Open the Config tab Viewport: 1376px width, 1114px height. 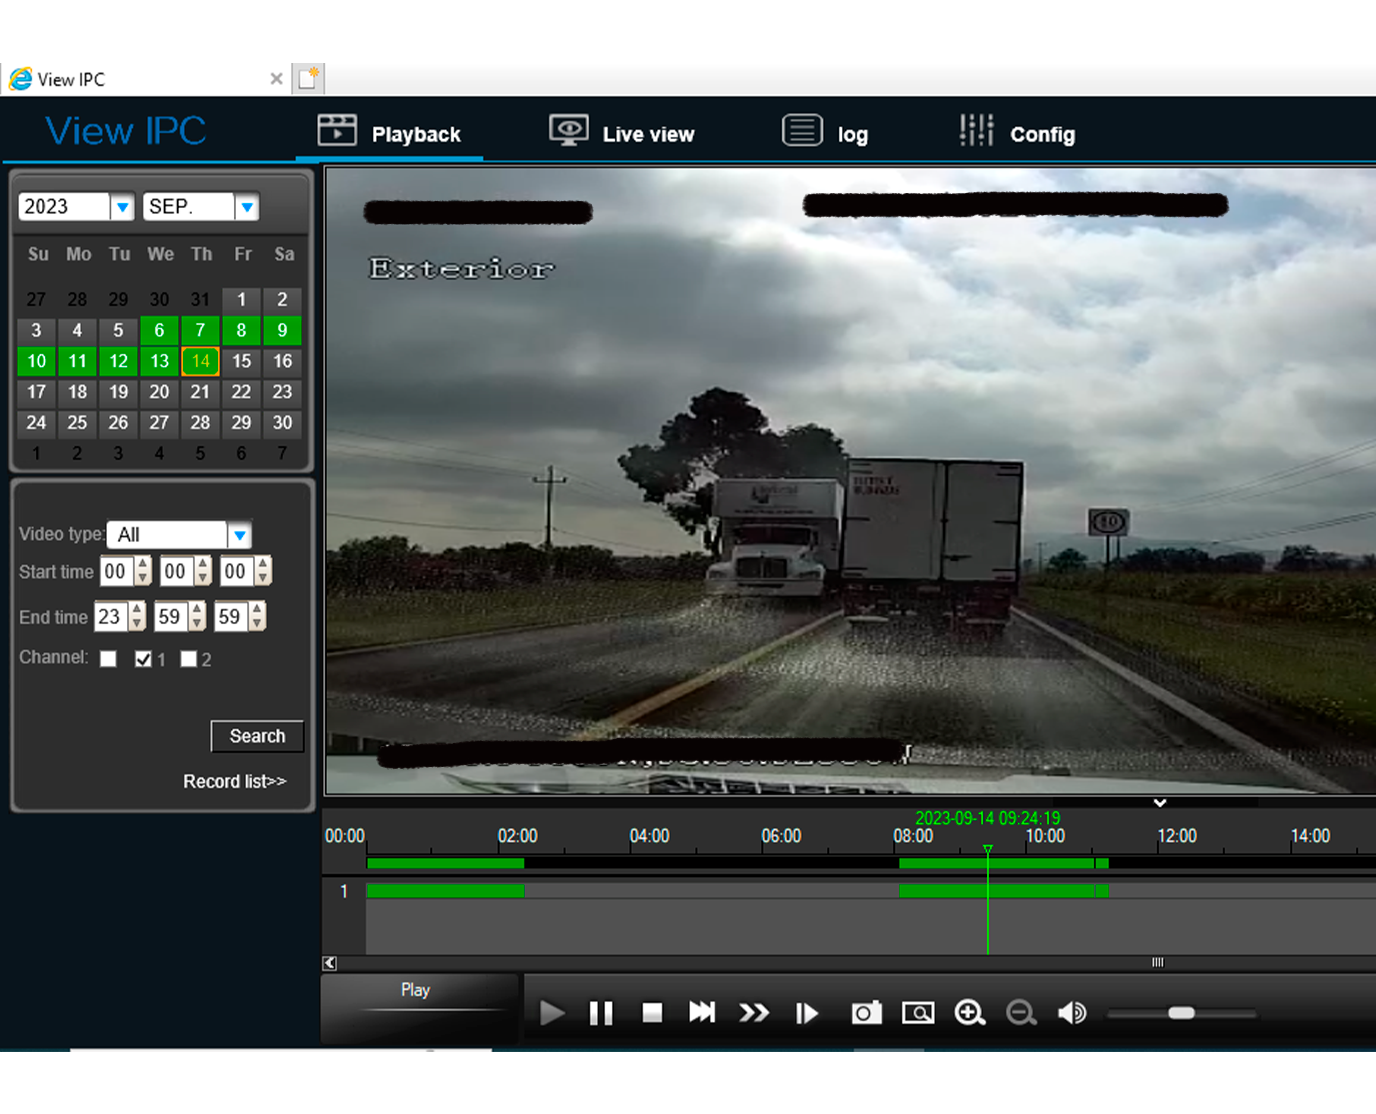1017,133
